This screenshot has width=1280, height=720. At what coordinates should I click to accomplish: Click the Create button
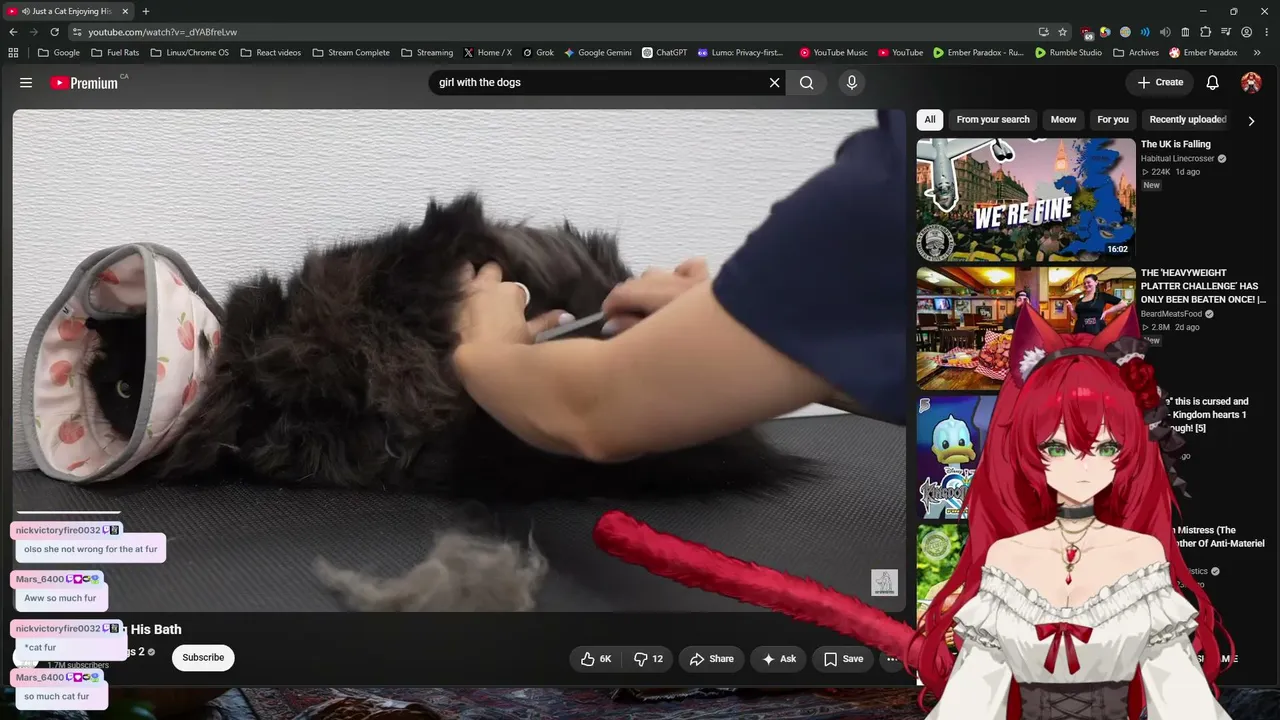click(x=1160, y=83)
